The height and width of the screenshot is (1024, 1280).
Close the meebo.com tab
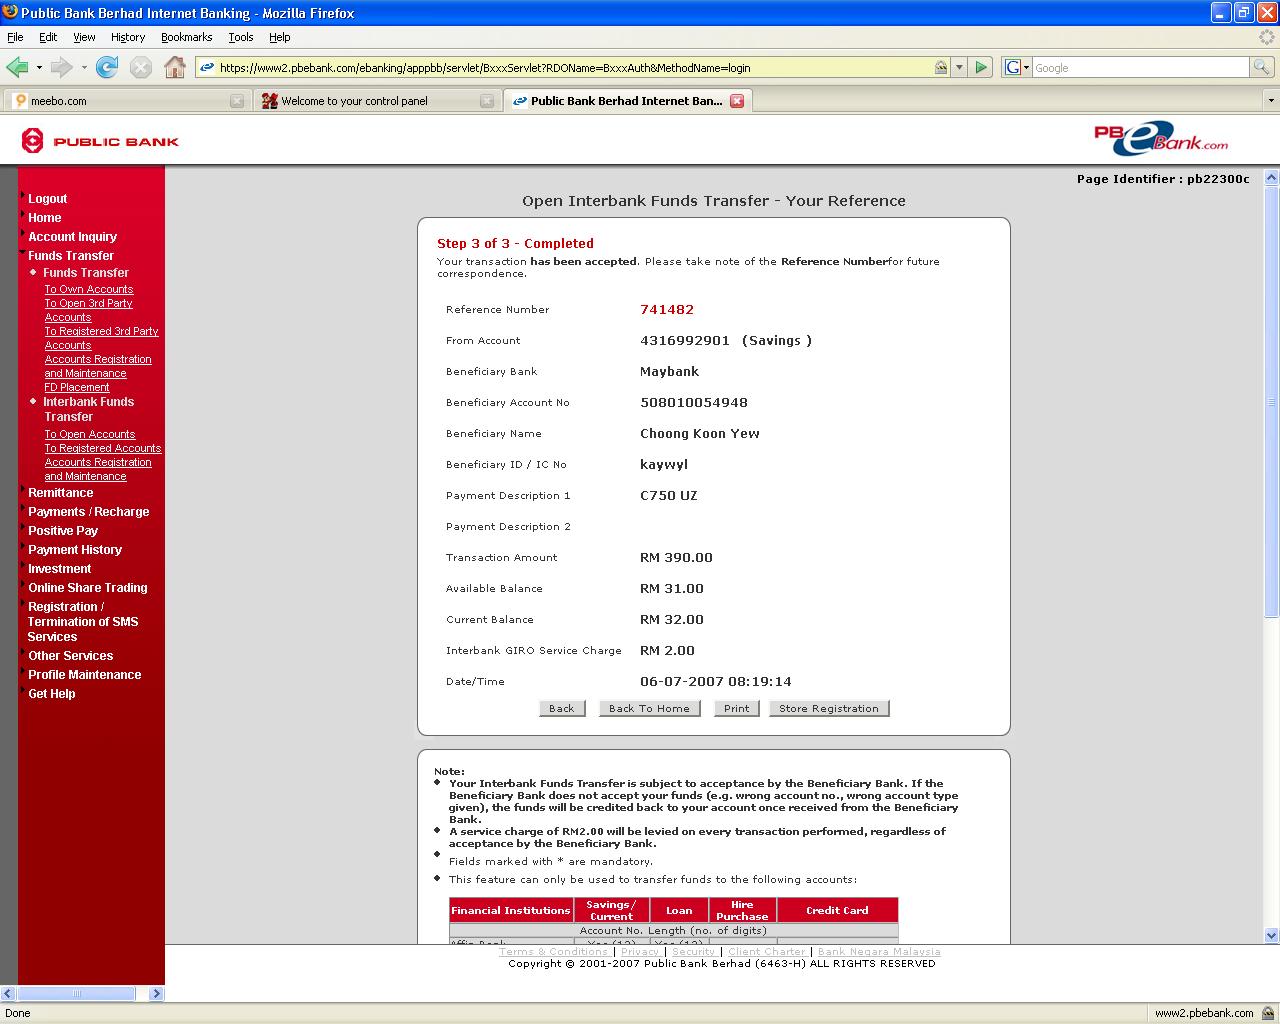[x=237, y=101]
